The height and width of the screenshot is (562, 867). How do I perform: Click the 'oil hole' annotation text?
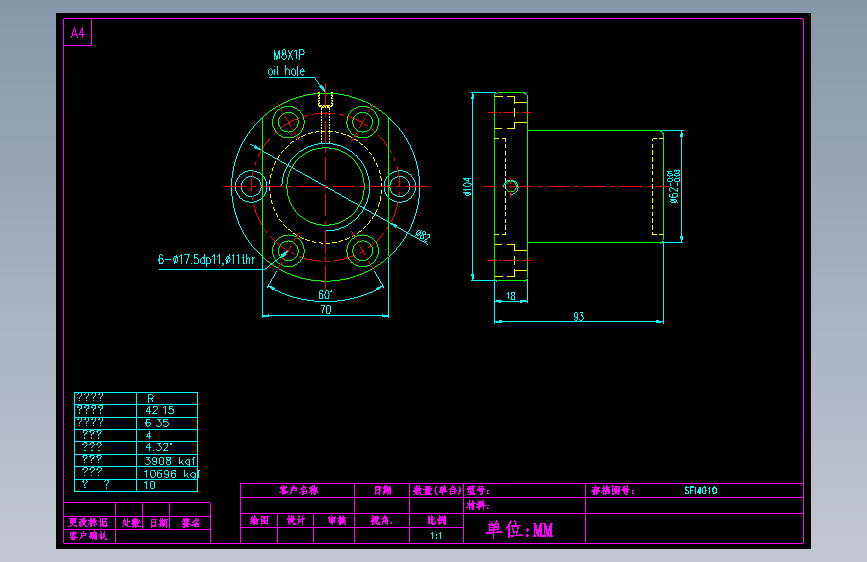[286, 71]
